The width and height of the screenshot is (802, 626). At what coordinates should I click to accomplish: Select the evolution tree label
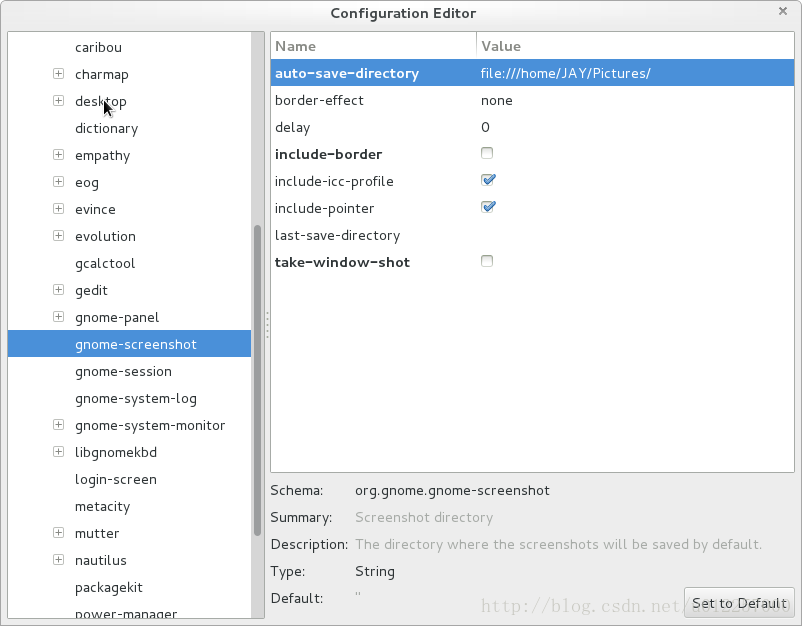click(x=105, y=236)
